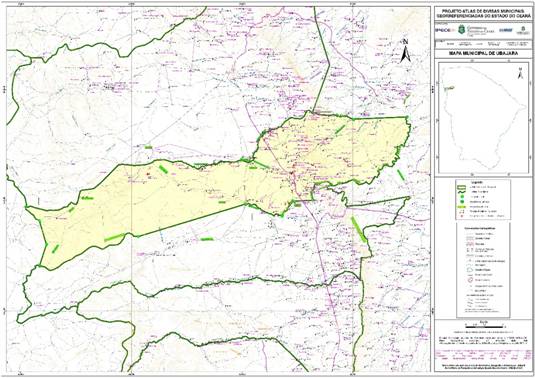This screenshot has height=378, width=535.
Task: Click the highlighted spot on Ceará inset map
Action: click(x=449, y=88)
